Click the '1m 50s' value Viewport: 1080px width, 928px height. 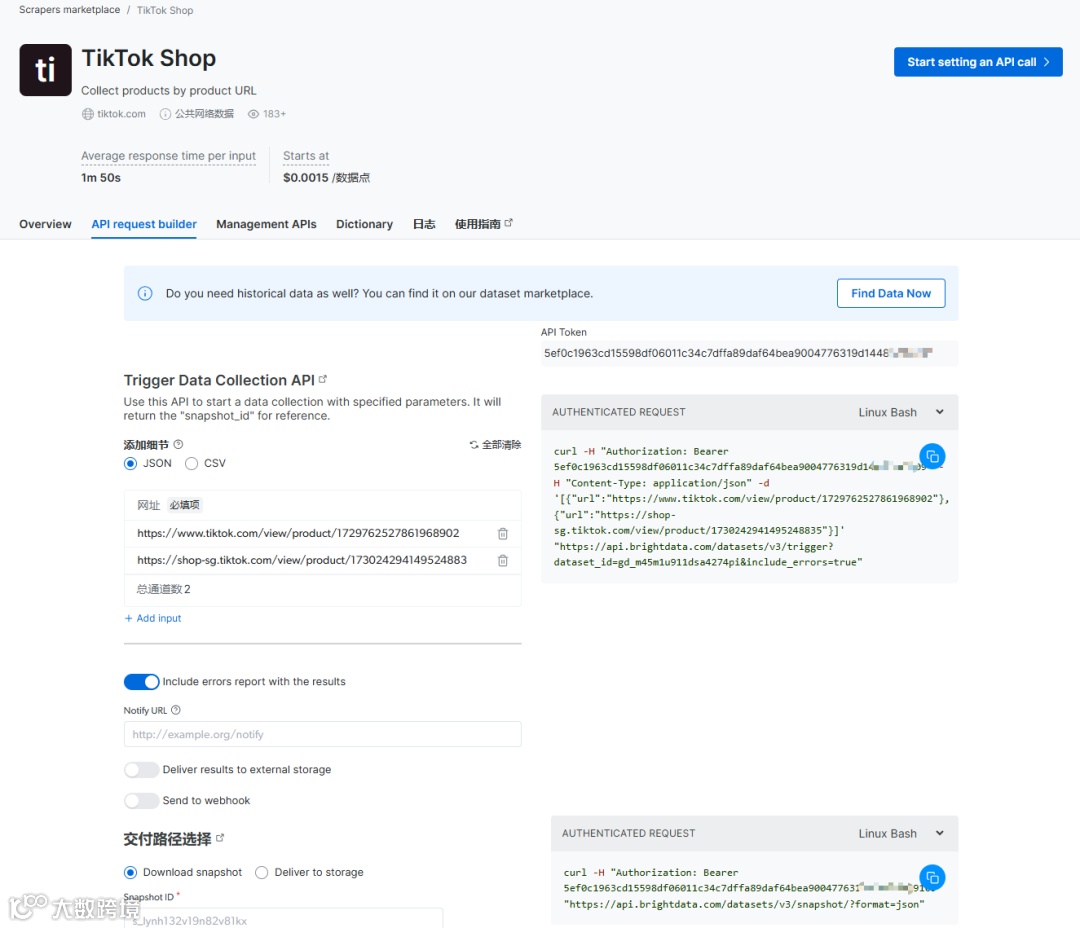click(101, 178)
